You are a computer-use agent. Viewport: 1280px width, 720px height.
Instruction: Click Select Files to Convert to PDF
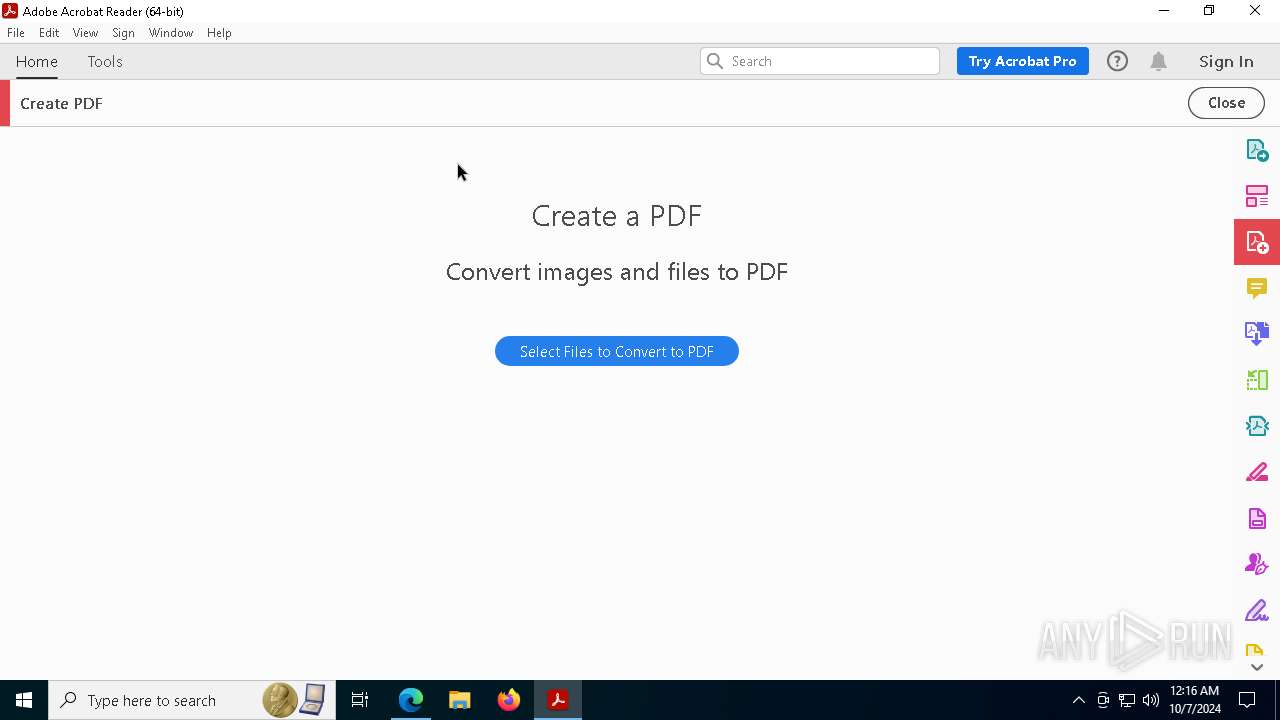(x=617, y=351)
